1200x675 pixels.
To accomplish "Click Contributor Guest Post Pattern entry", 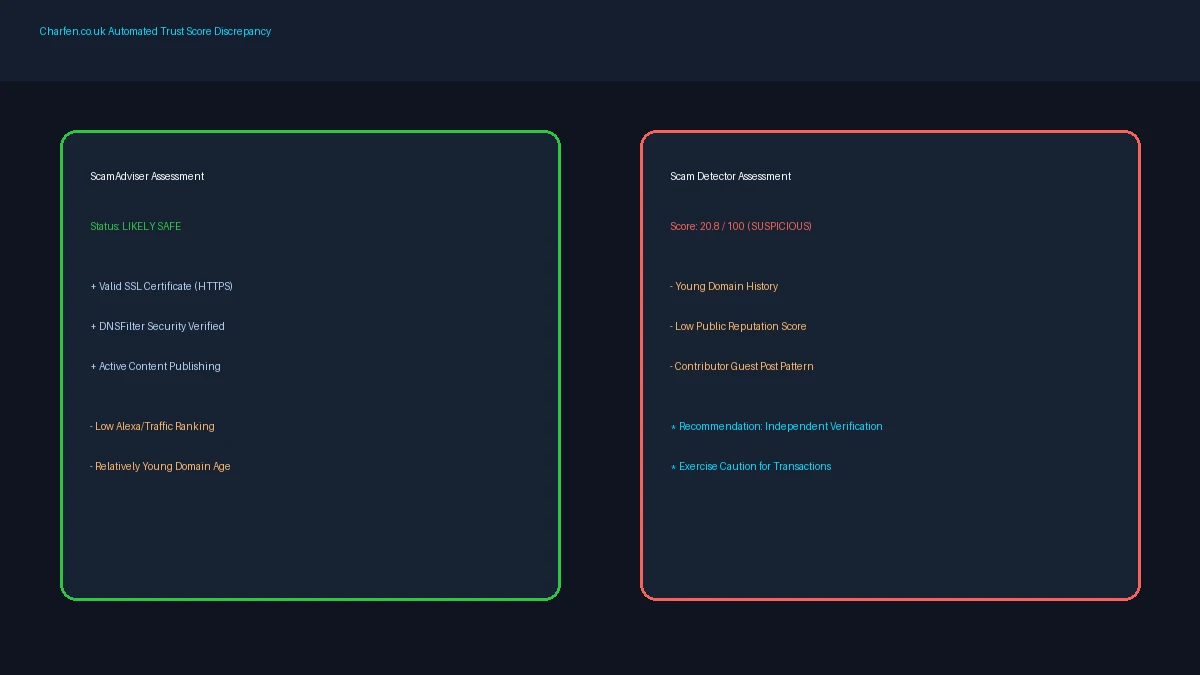I will (x=742, y=366).
